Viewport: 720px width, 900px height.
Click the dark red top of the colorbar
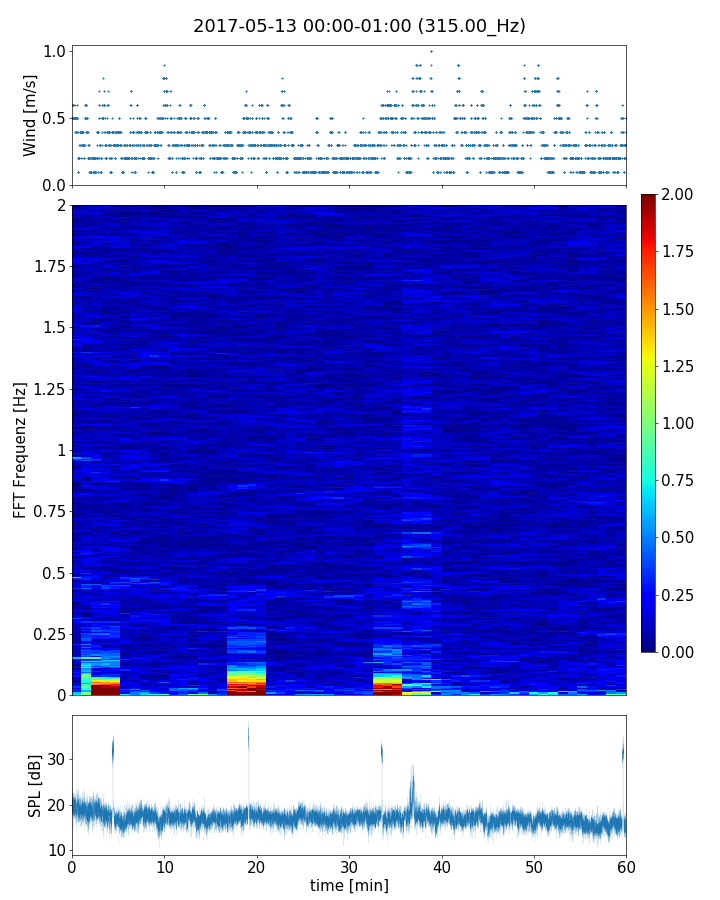(650, 198)
